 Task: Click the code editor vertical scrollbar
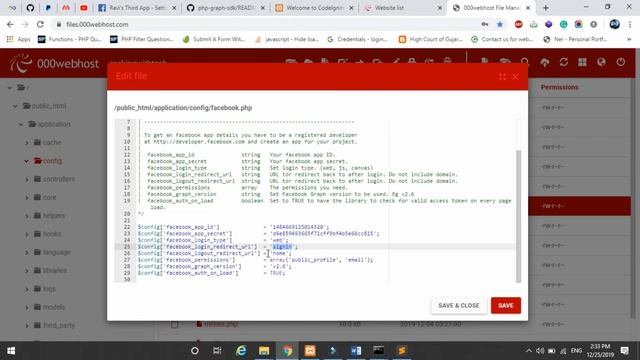(518, 216)
